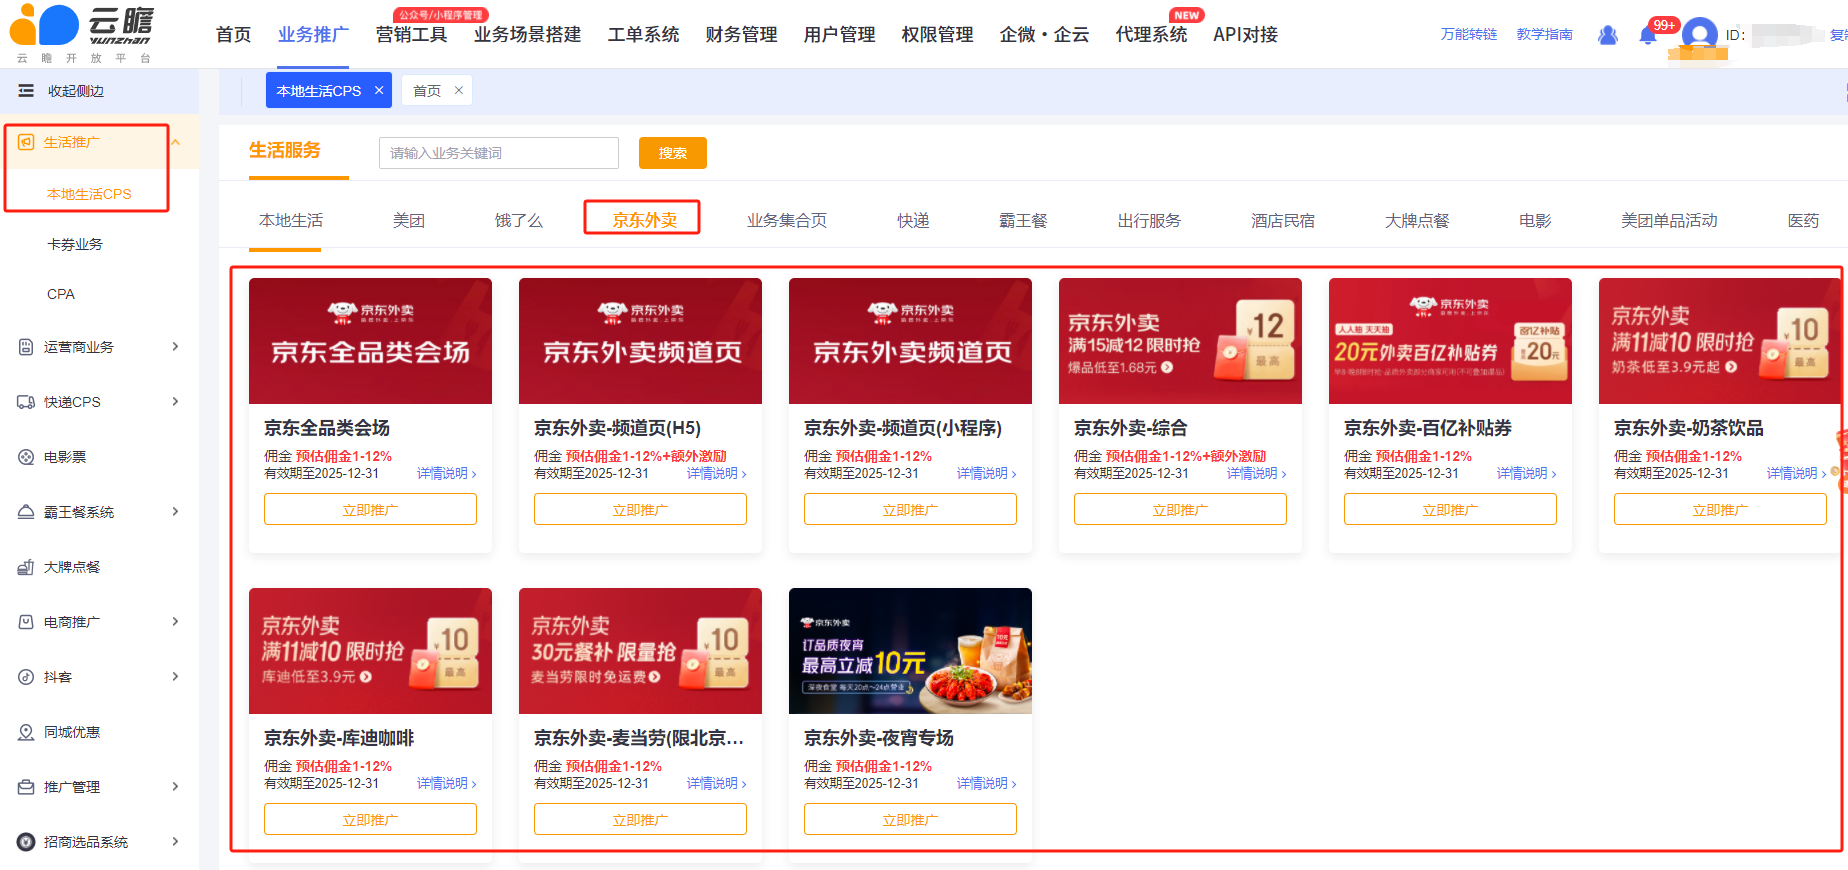Expand the 运营商业务 sidebar menu
This screenshot has width=1848, height=870.
point(176,347)
